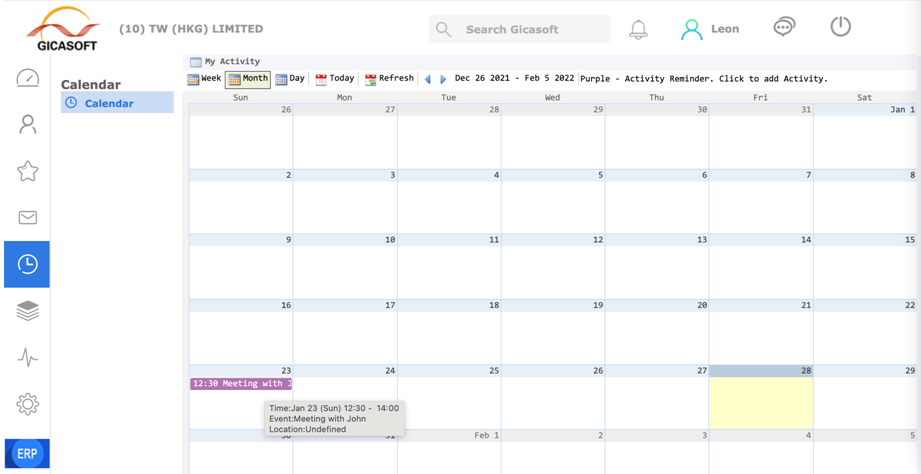921x474 pixels.
Task: Switch calendar to Week view
Action: pyautogui.click(x=204, y=79)
